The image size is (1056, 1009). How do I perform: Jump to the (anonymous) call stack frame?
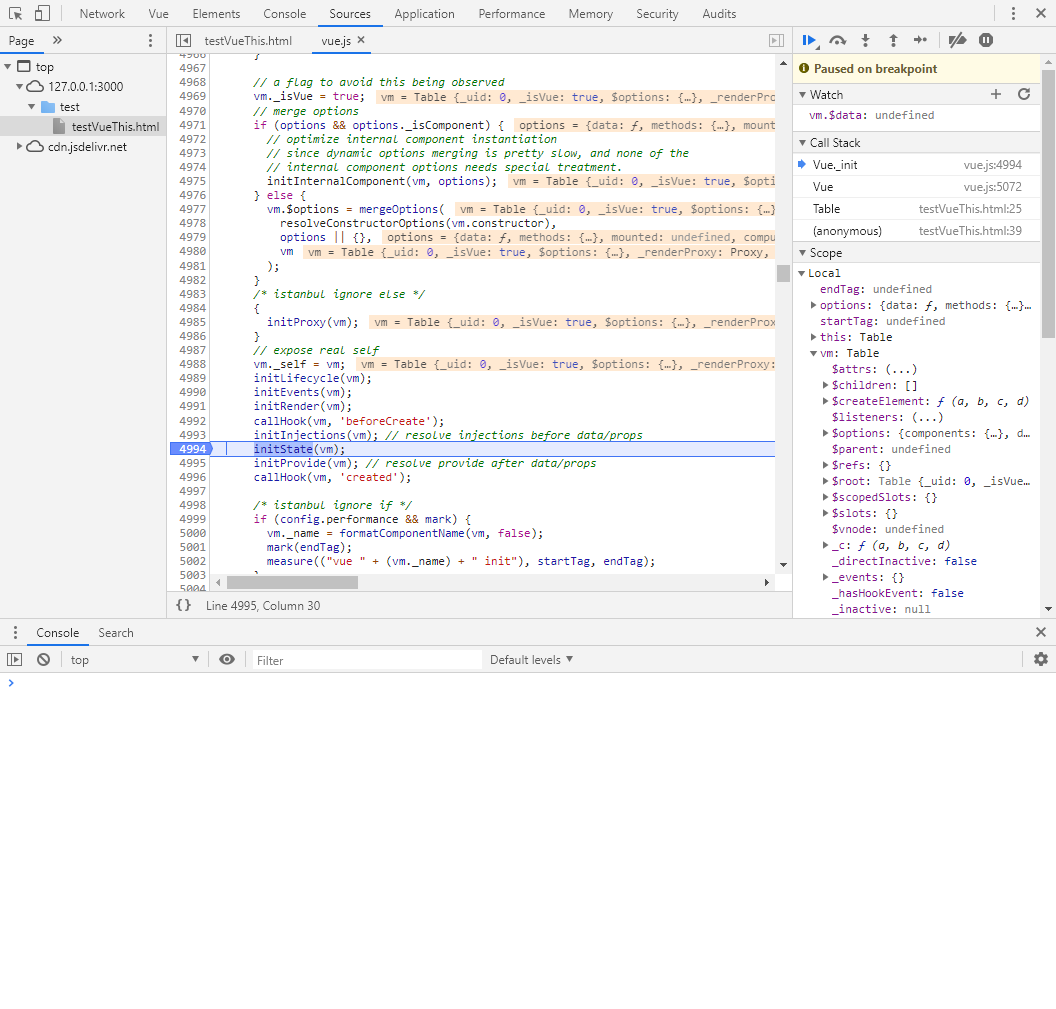pos(917,230)
